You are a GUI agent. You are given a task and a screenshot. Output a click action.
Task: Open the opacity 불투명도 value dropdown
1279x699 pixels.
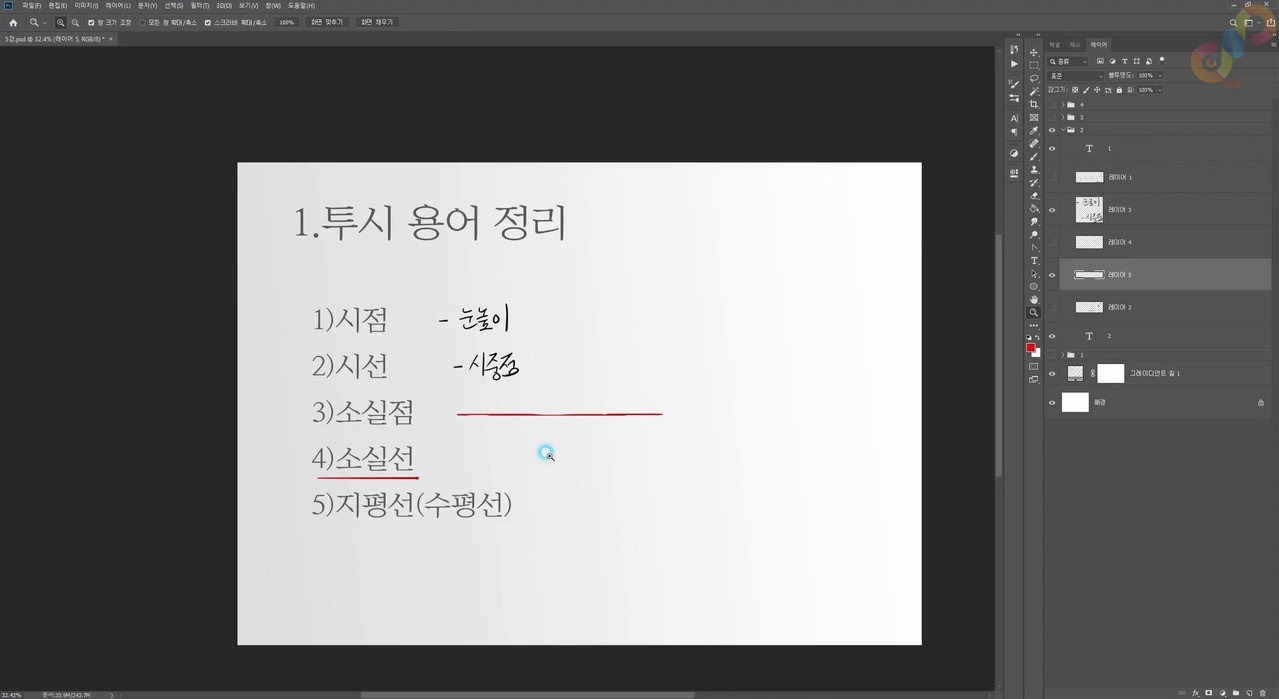[1160, 75]
